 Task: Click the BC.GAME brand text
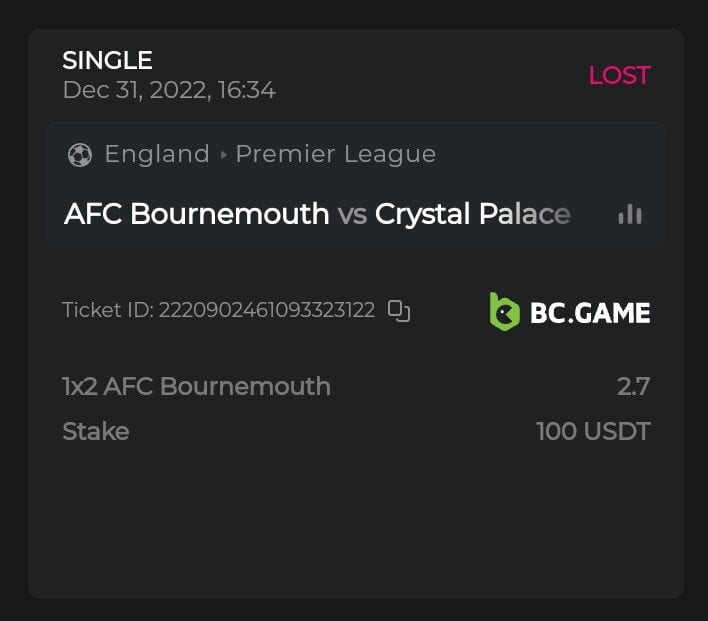tap(590, 313)
